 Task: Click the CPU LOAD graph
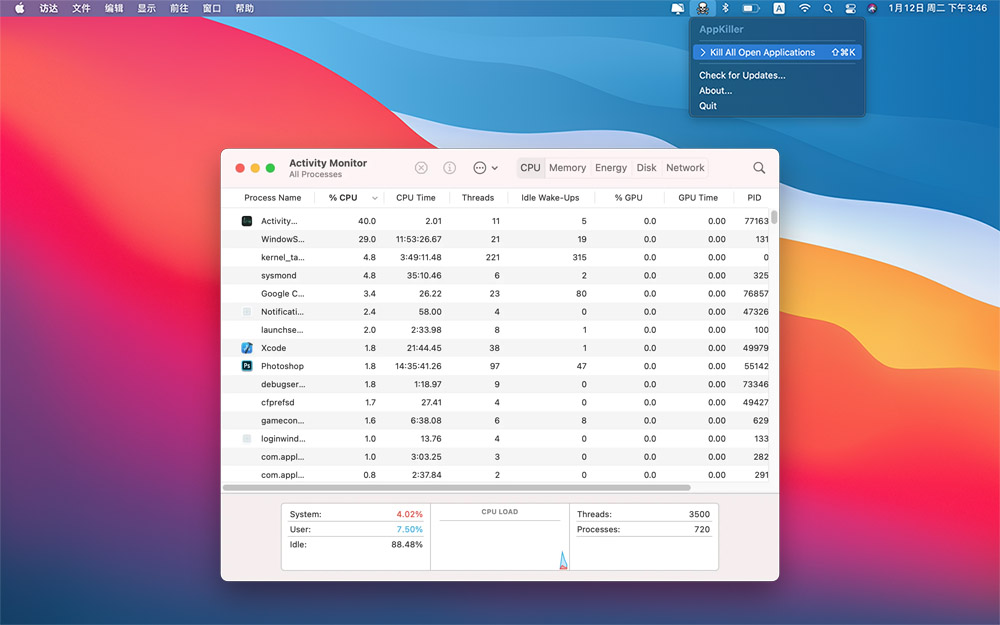click(500, 537)
